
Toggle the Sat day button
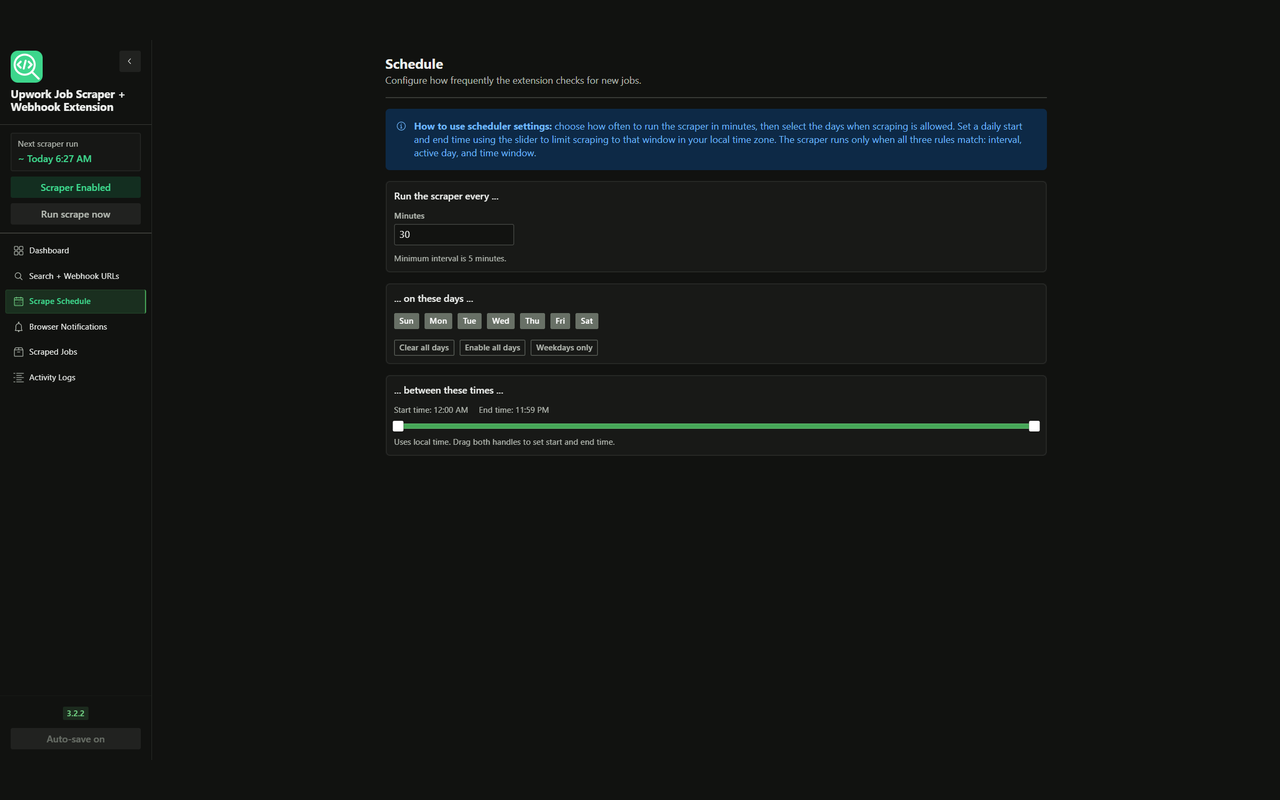pyautogui.click(x=587, y=321)
